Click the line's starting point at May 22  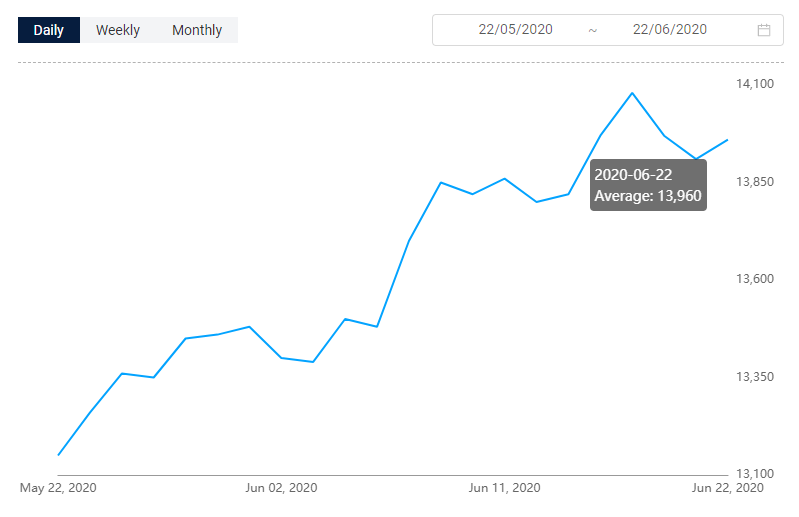pyautogui.click(x=59, y=454)
